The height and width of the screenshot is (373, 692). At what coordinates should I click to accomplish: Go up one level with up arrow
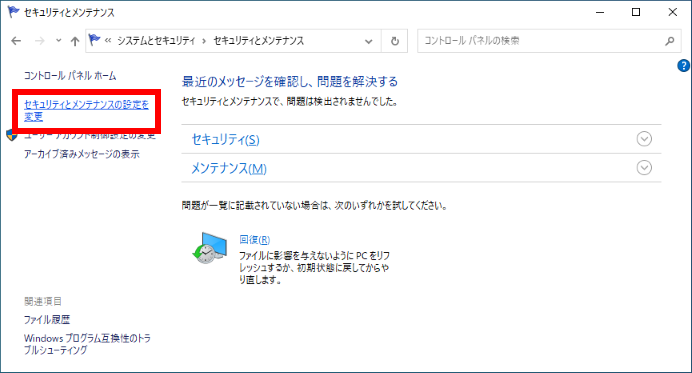click(75, 41)
